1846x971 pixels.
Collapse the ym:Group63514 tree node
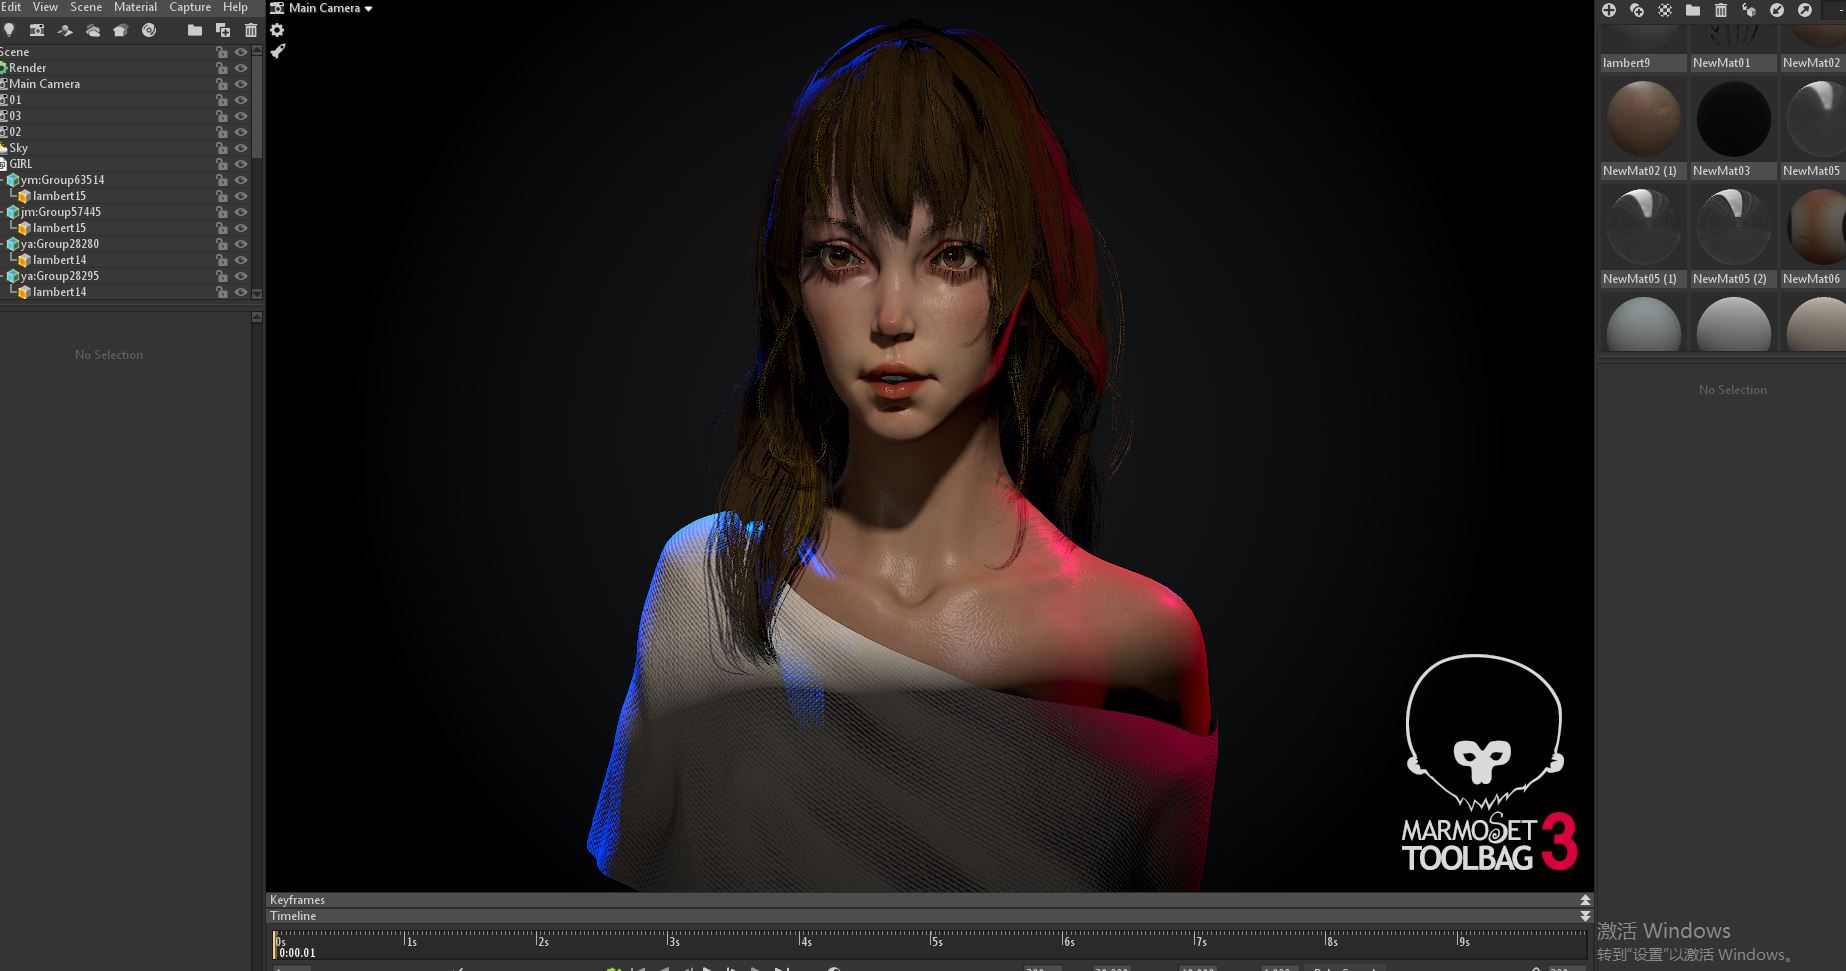pos(3,180)
